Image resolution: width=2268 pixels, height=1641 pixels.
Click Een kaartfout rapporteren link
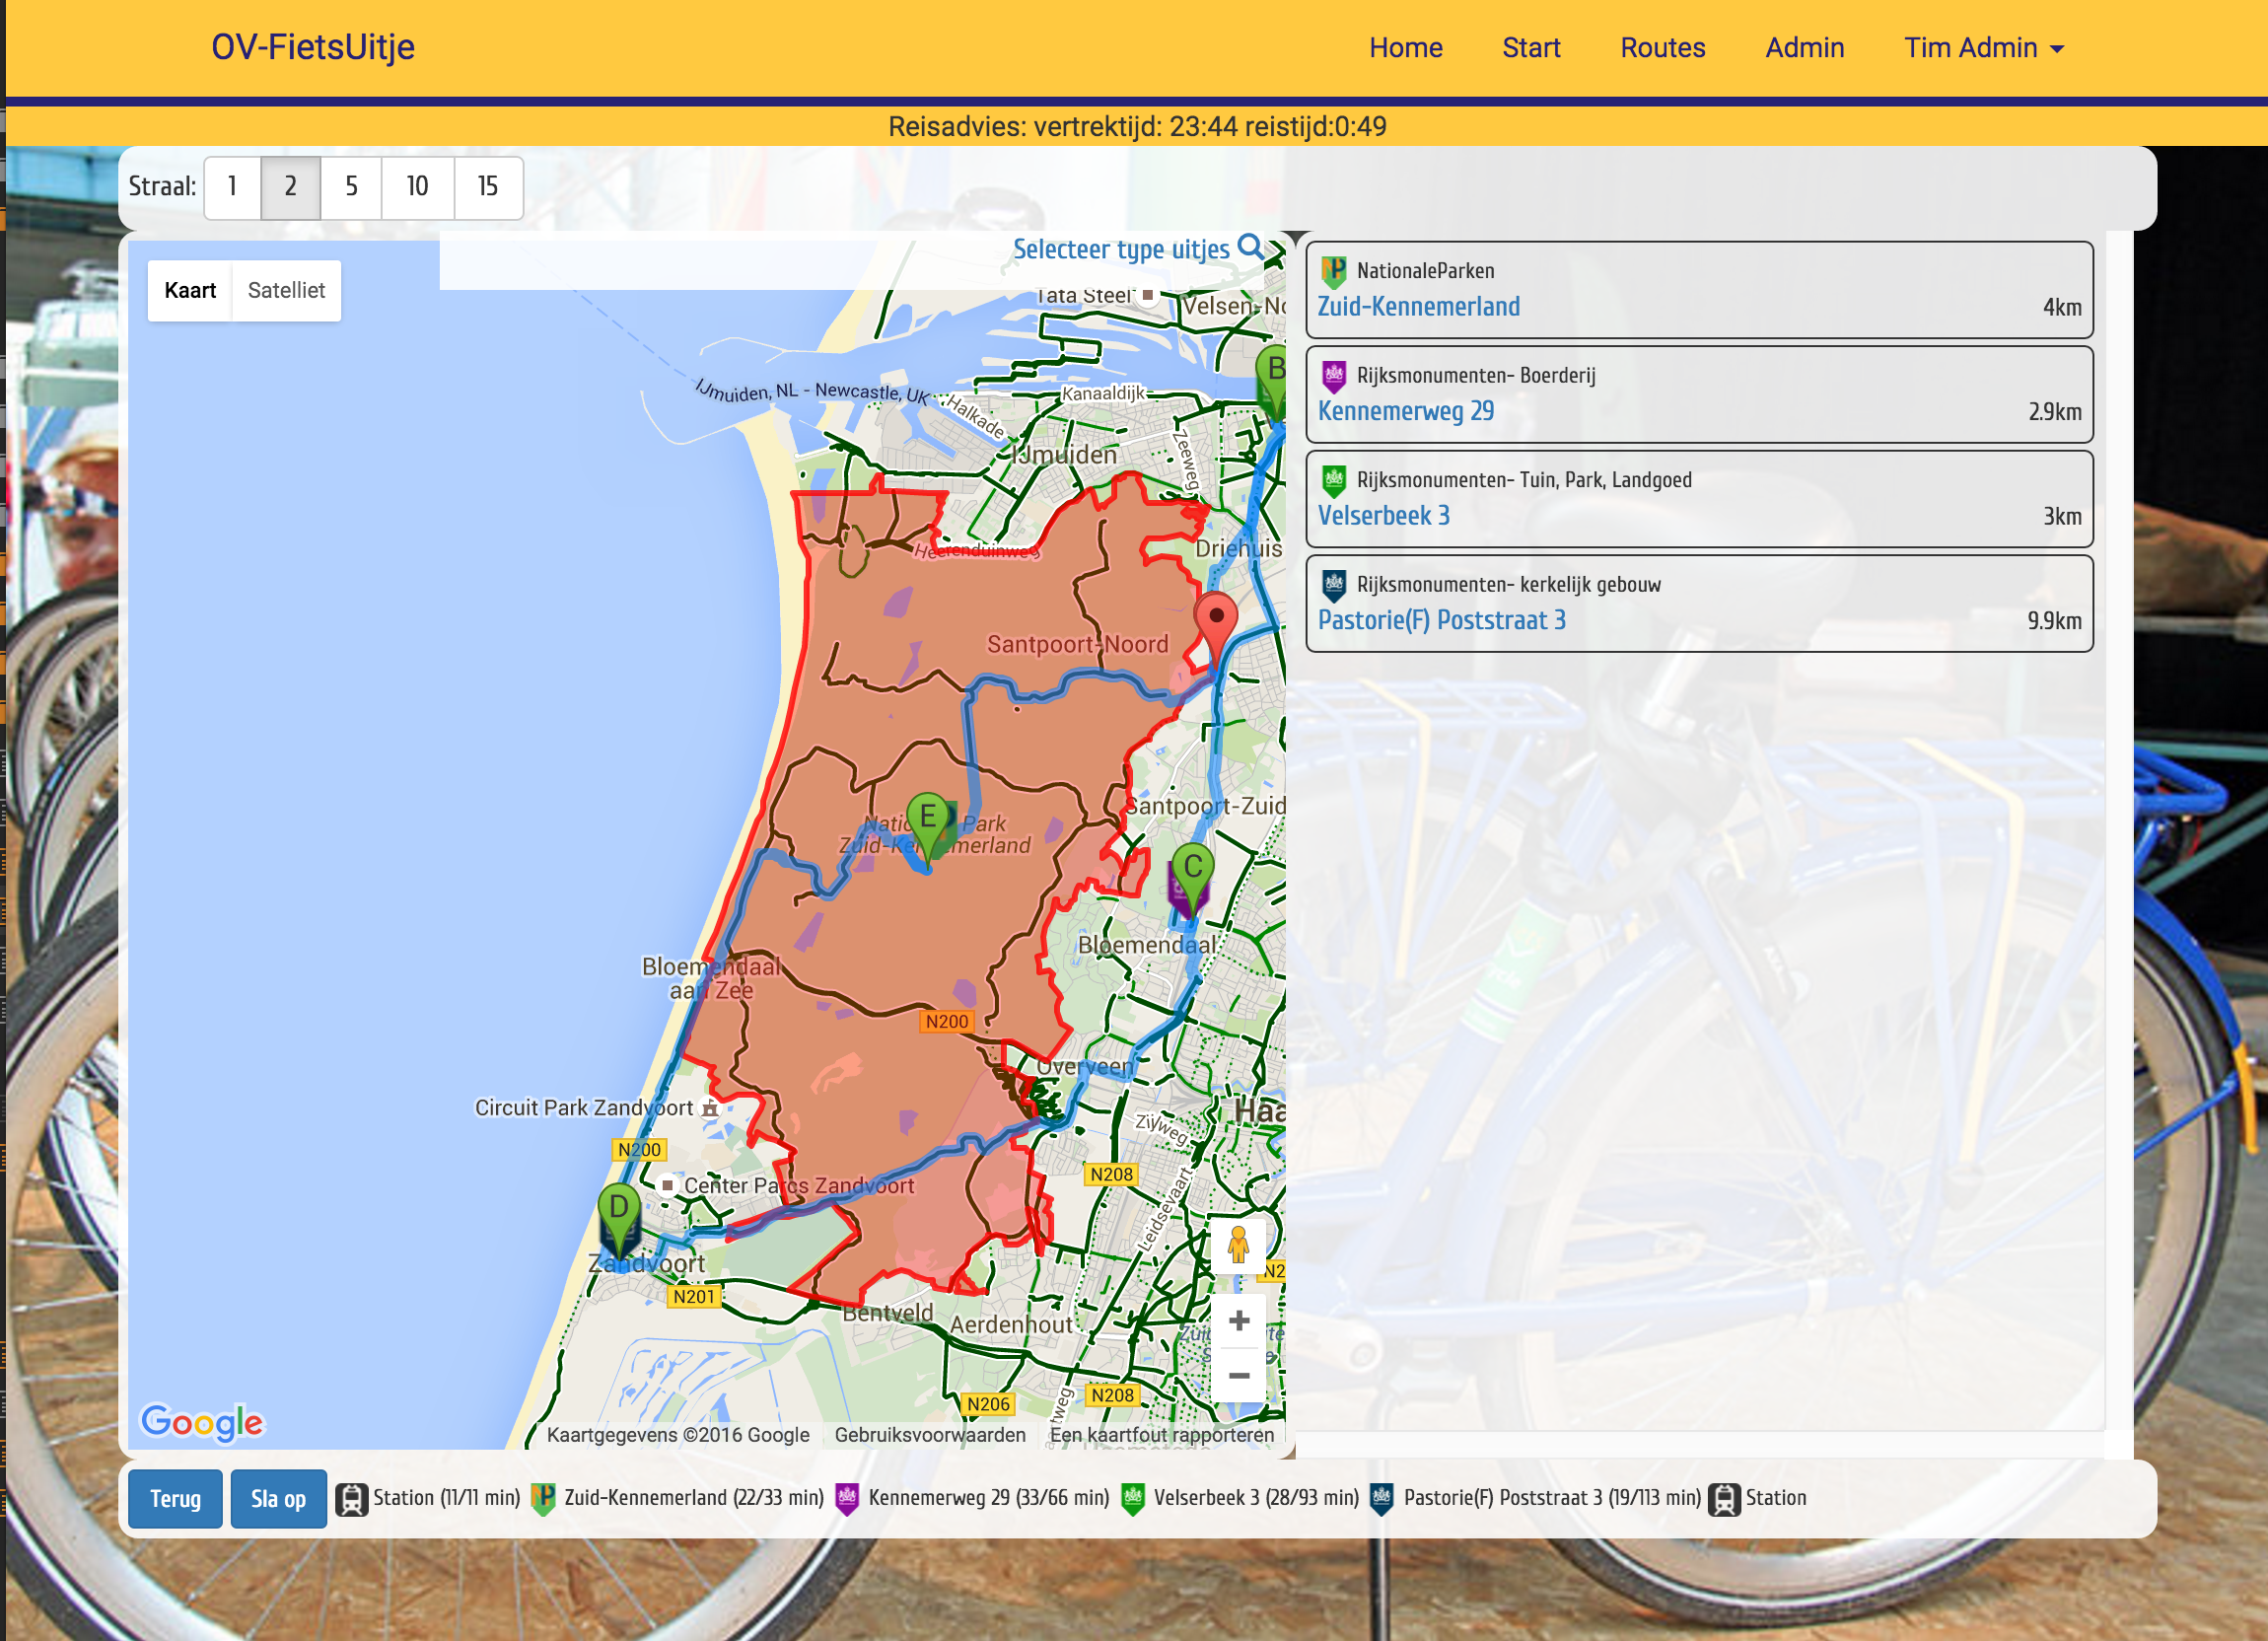tap(1161, 1435)
